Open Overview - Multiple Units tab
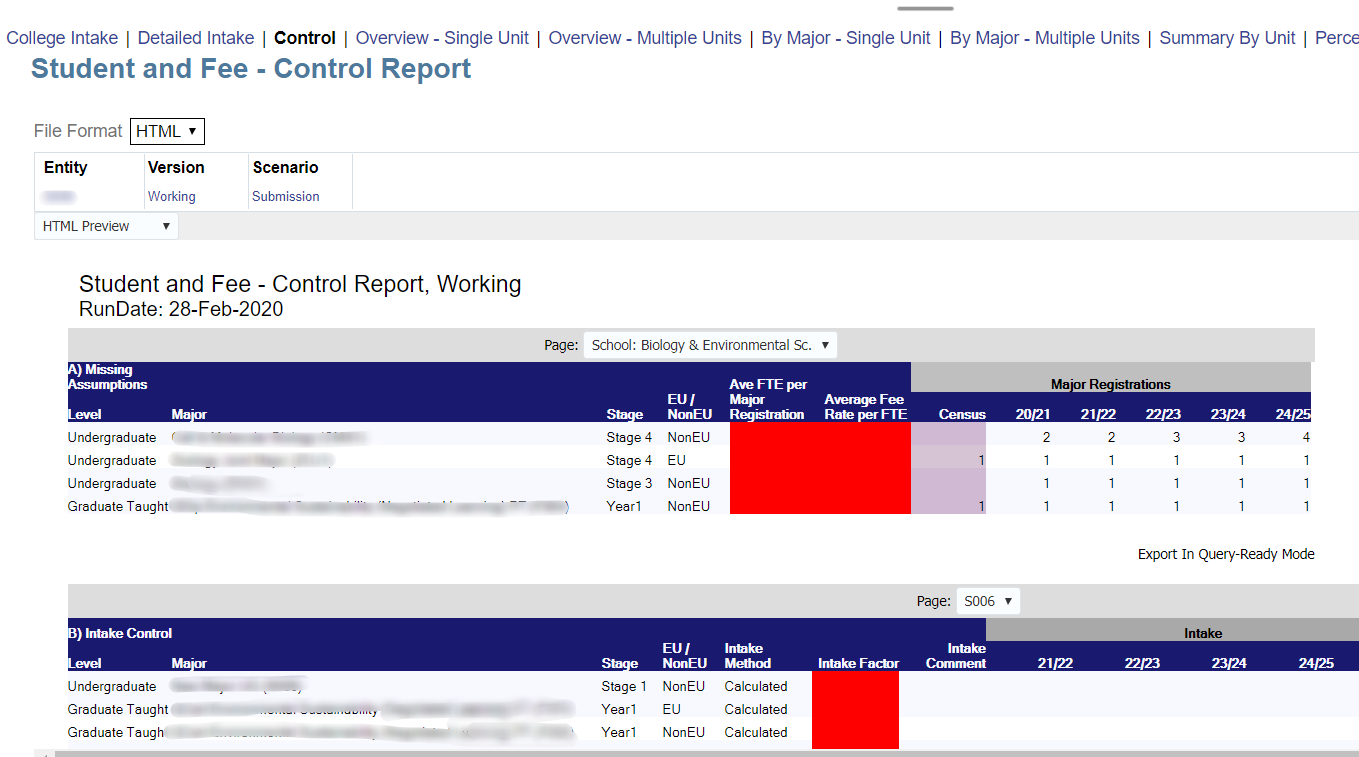Image resolution: width=1359 pixels, height=757 pixels. pyautogui.click(x=645, y=38)
